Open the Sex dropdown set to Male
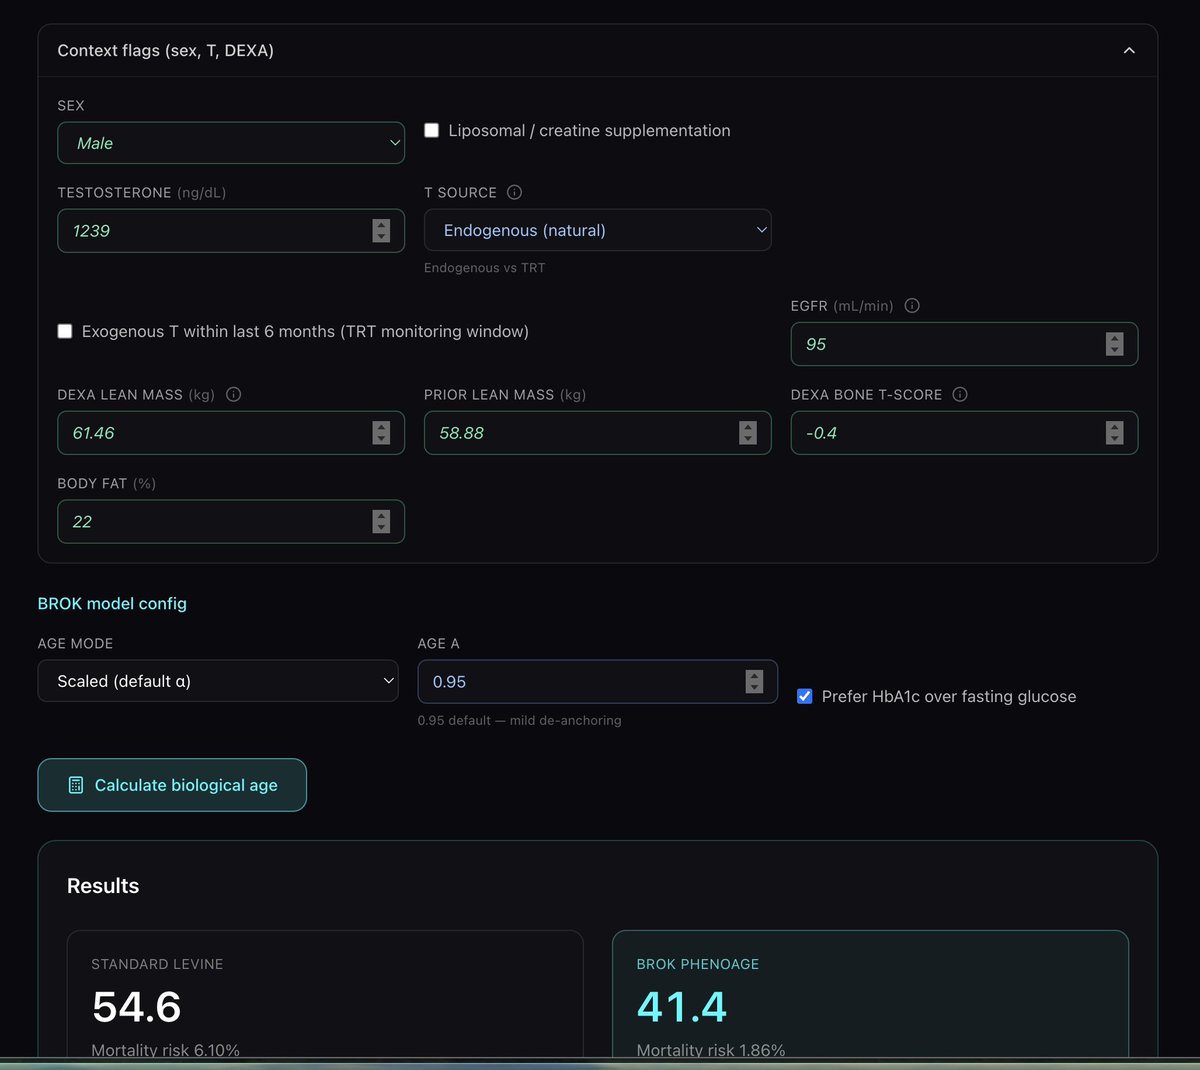Screen dimensions: 1200x1070 point(231,143)
